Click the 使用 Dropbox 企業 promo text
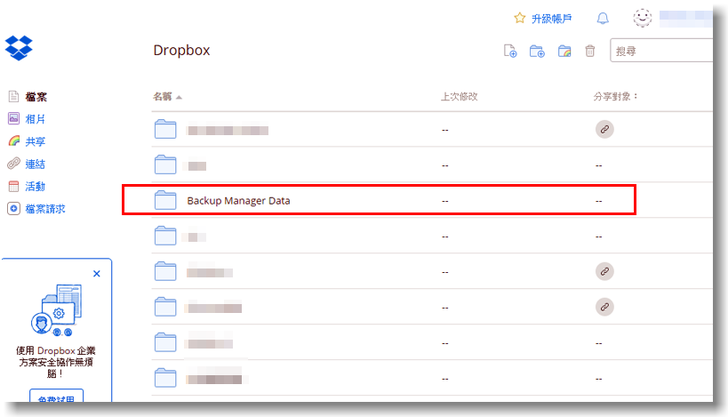 pyautogui.click(x=56, y=362)
